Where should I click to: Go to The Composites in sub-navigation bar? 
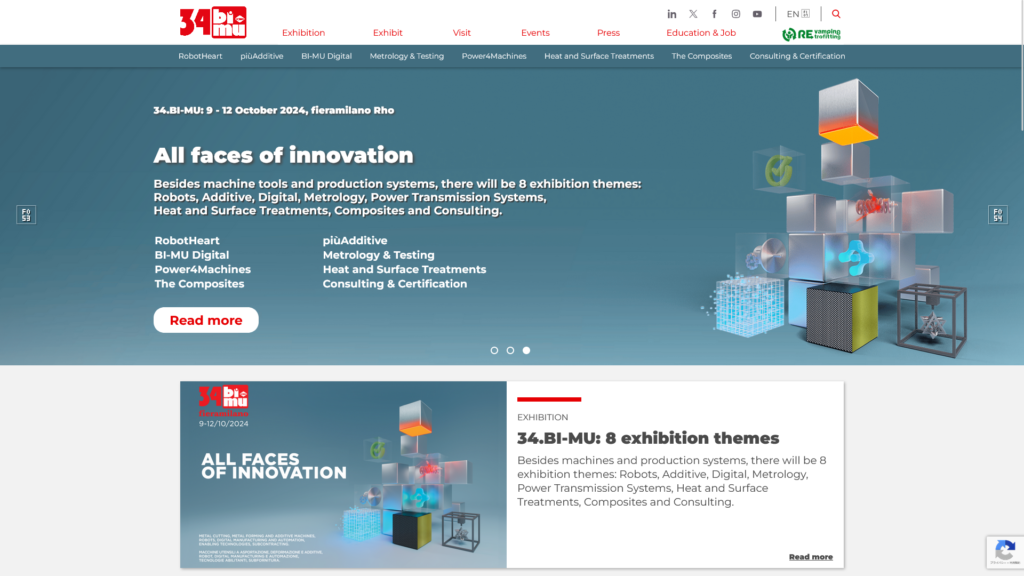pyautogui.click(x=701, y=56)
